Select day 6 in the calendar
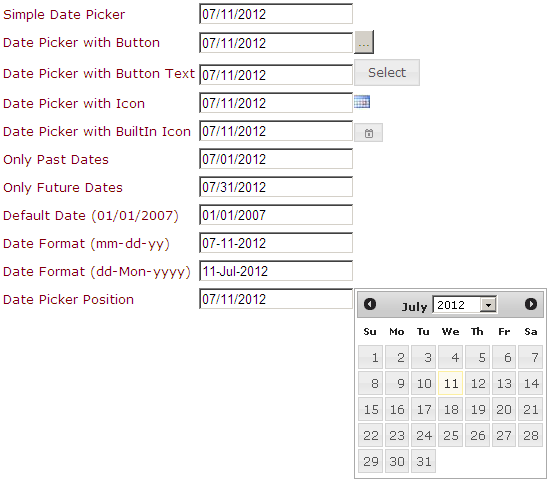The width and height of the screenshot is (556, 490). pos(504,357)
